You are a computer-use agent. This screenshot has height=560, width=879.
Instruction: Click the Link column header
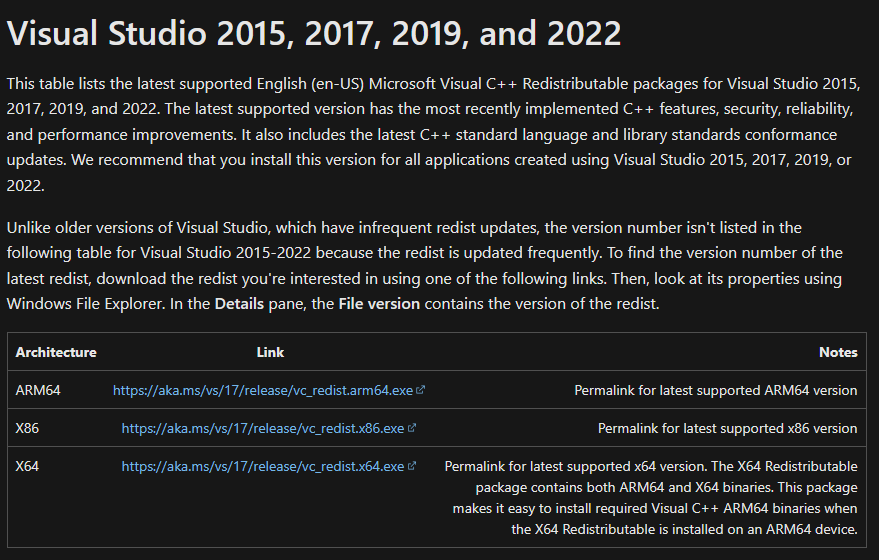(270, 352)
